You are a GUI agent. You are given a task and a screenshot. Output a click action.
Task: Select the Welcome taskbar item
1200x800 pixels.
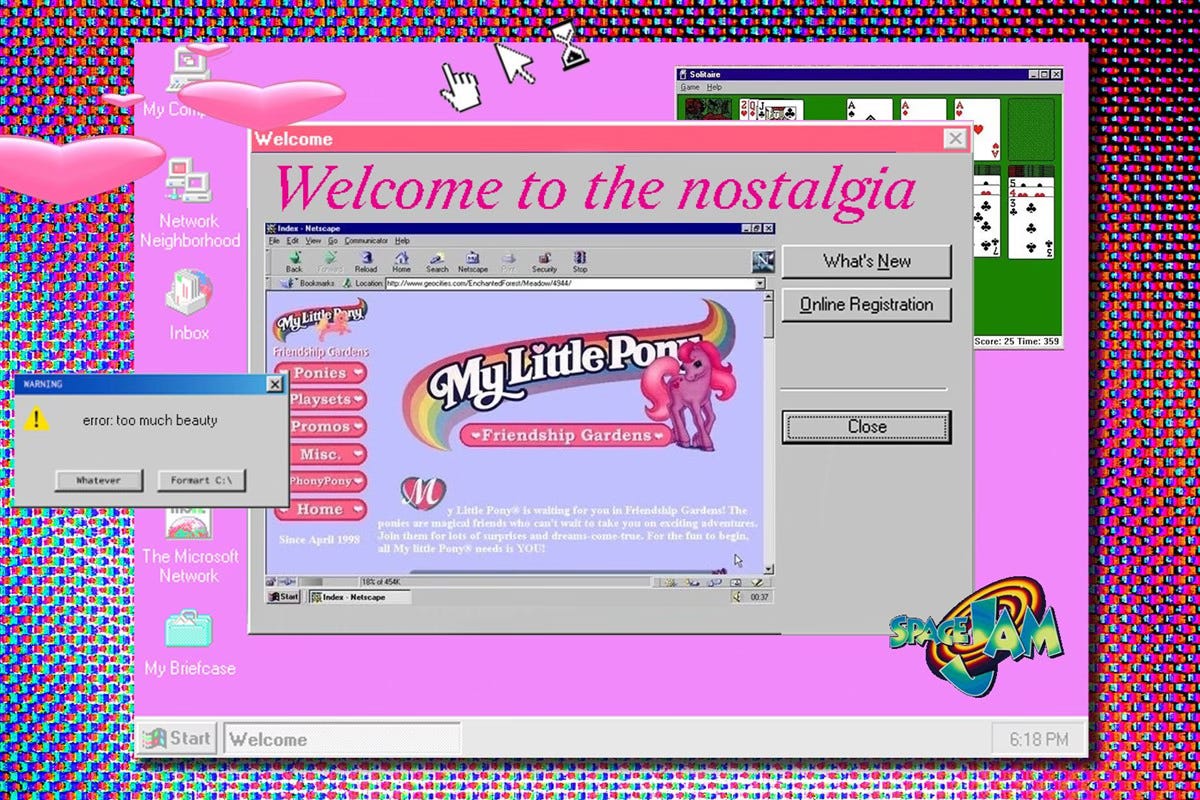pos(342,740)
